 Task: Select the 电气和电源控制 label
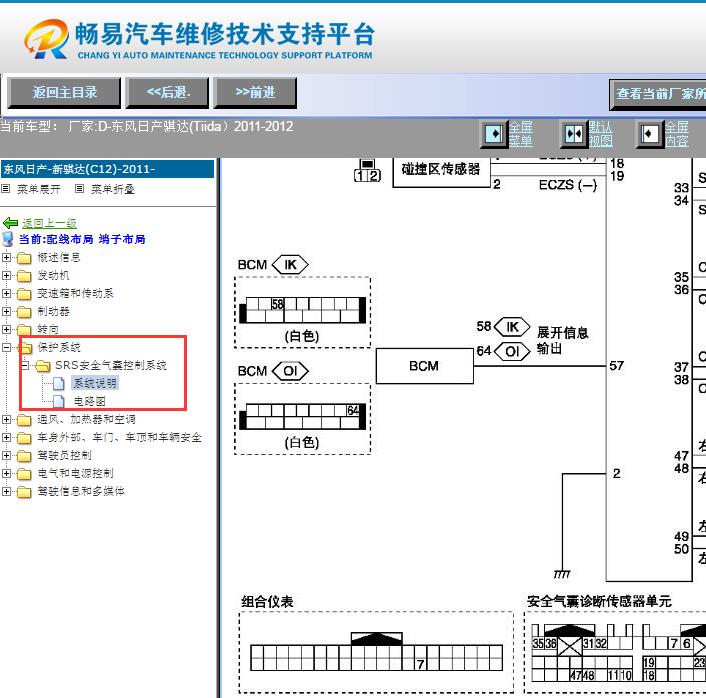tap(76, 473)
